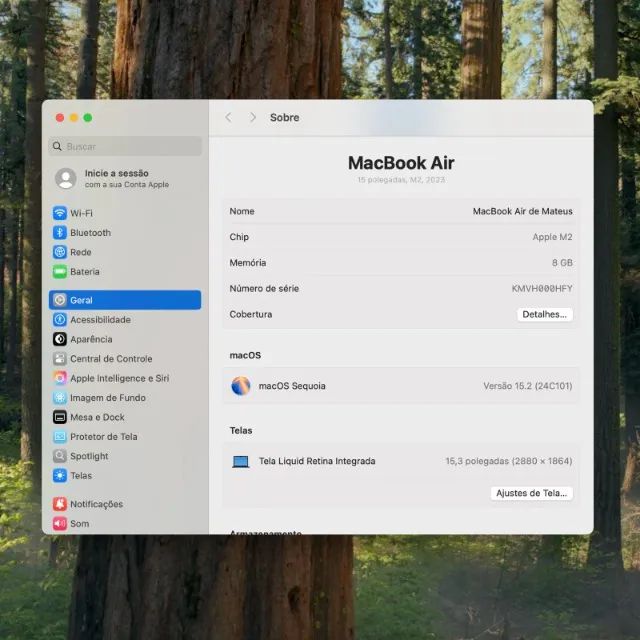This screenshot has height=640, width=640.
Task: Open the Notificações bell icon
Action: 60,504
